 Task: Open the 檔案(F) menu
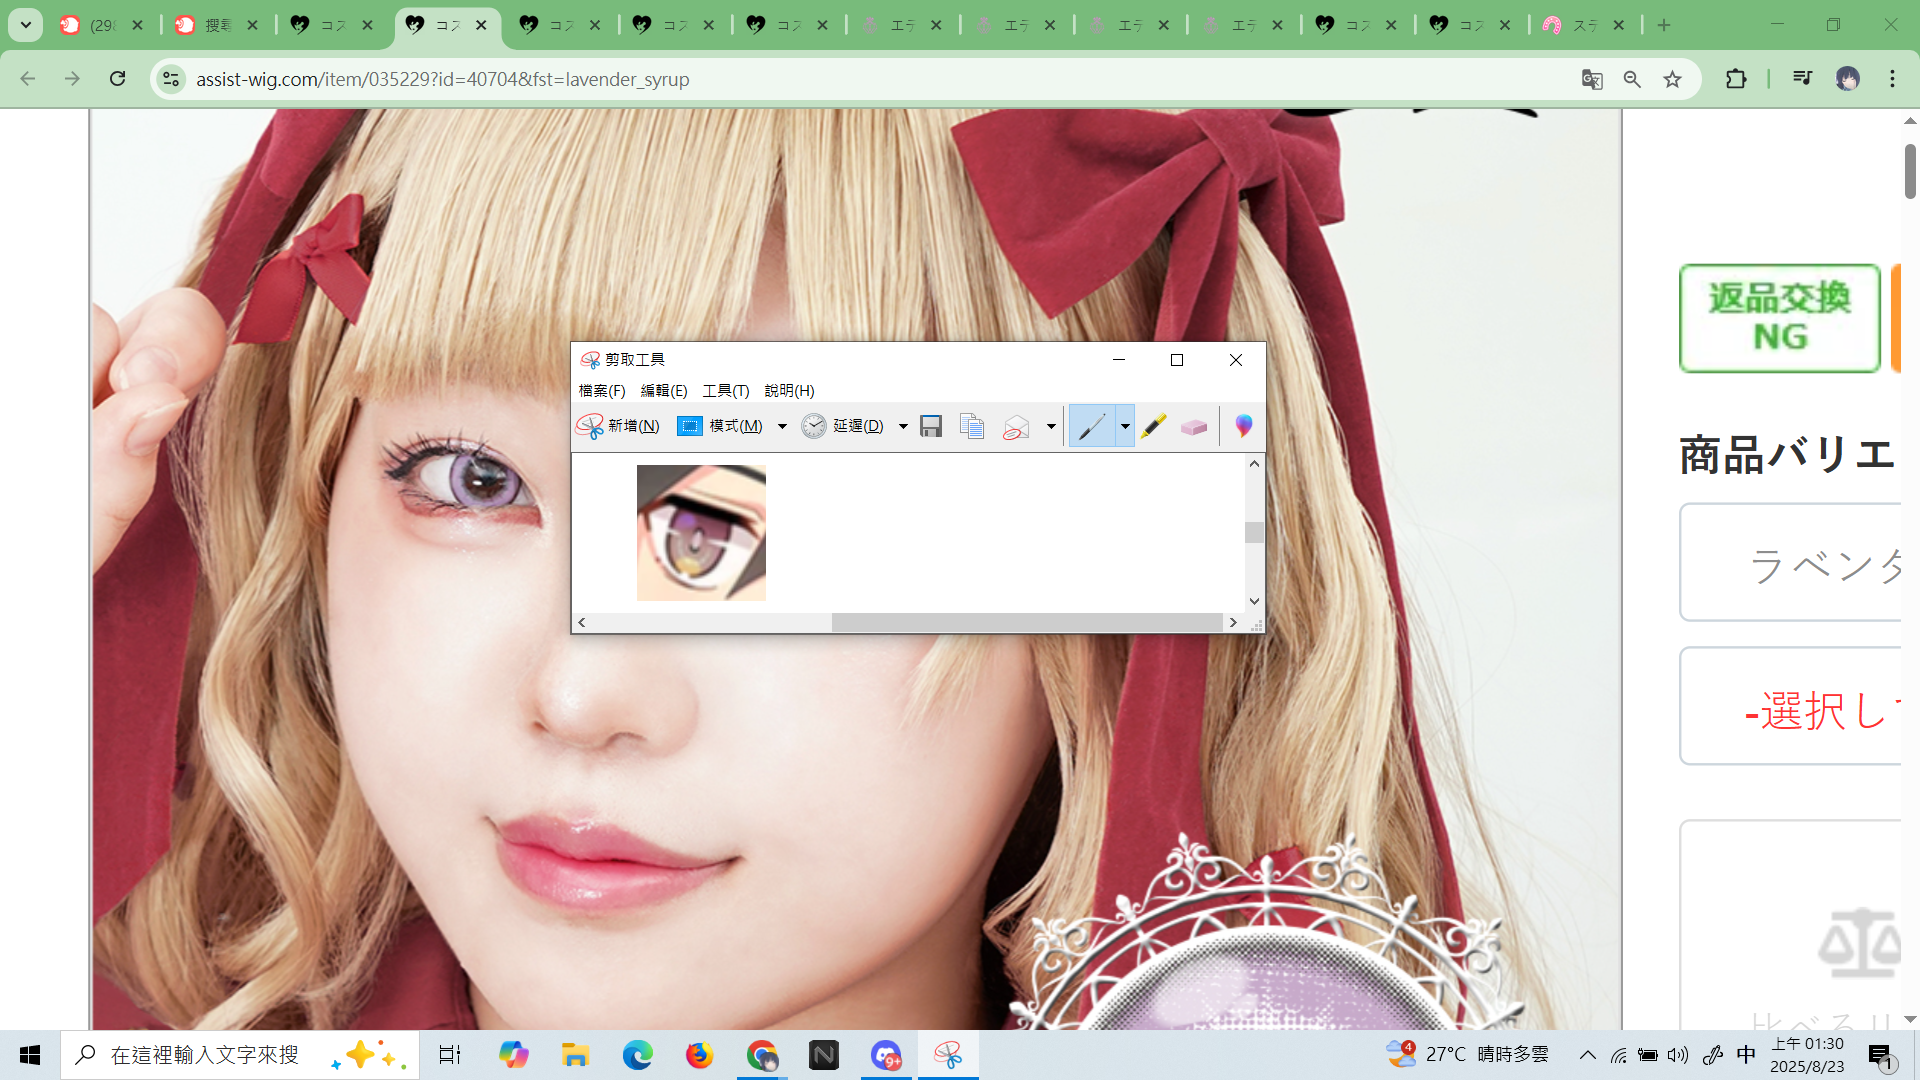602,391
